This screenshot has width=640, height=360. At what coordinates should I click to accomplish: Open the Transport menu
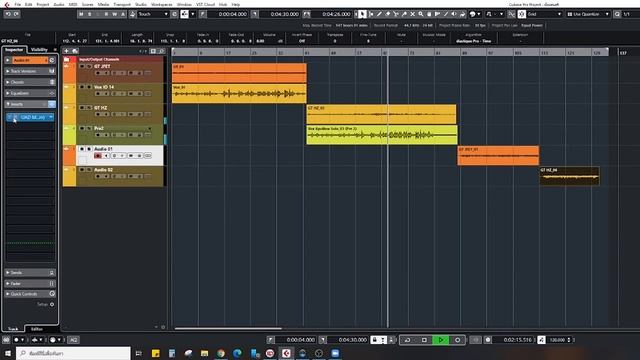122,4
